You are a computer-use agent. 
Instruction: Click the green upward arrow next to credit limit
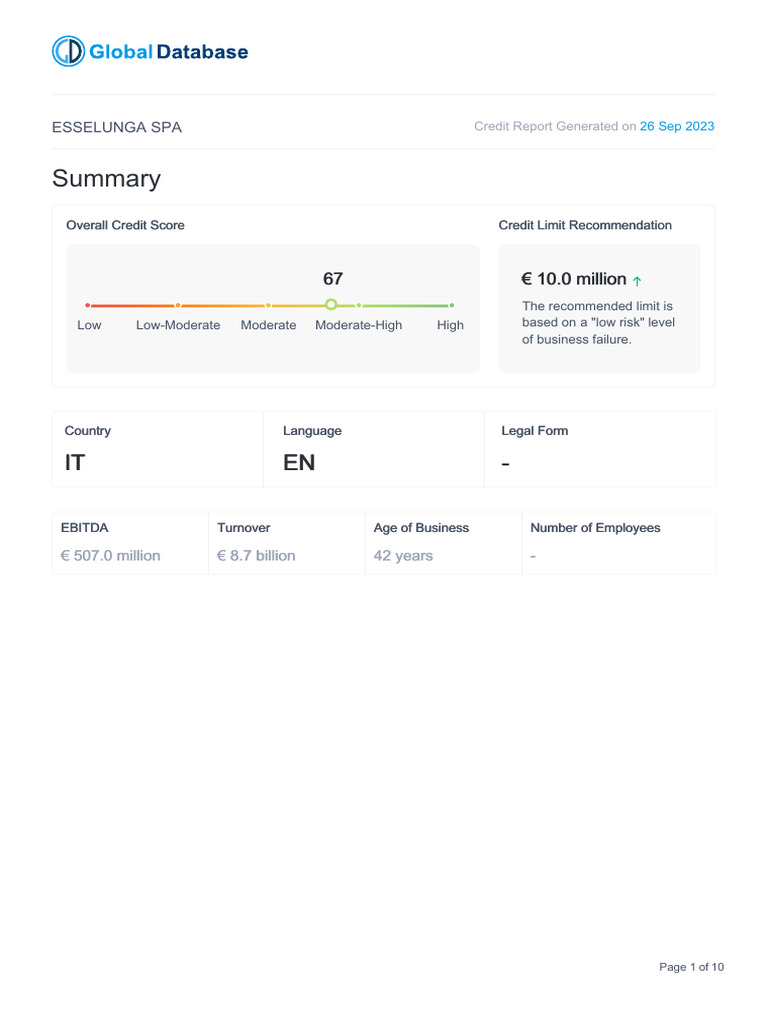point(638,281)
